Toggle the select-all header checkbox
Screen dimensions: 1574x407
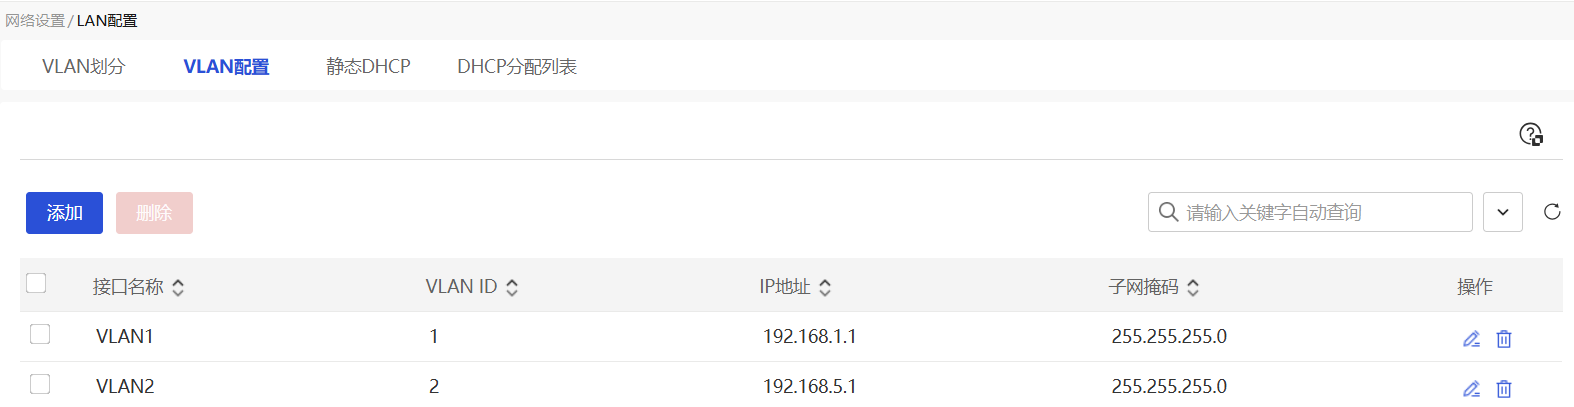(x=37, y=283)
